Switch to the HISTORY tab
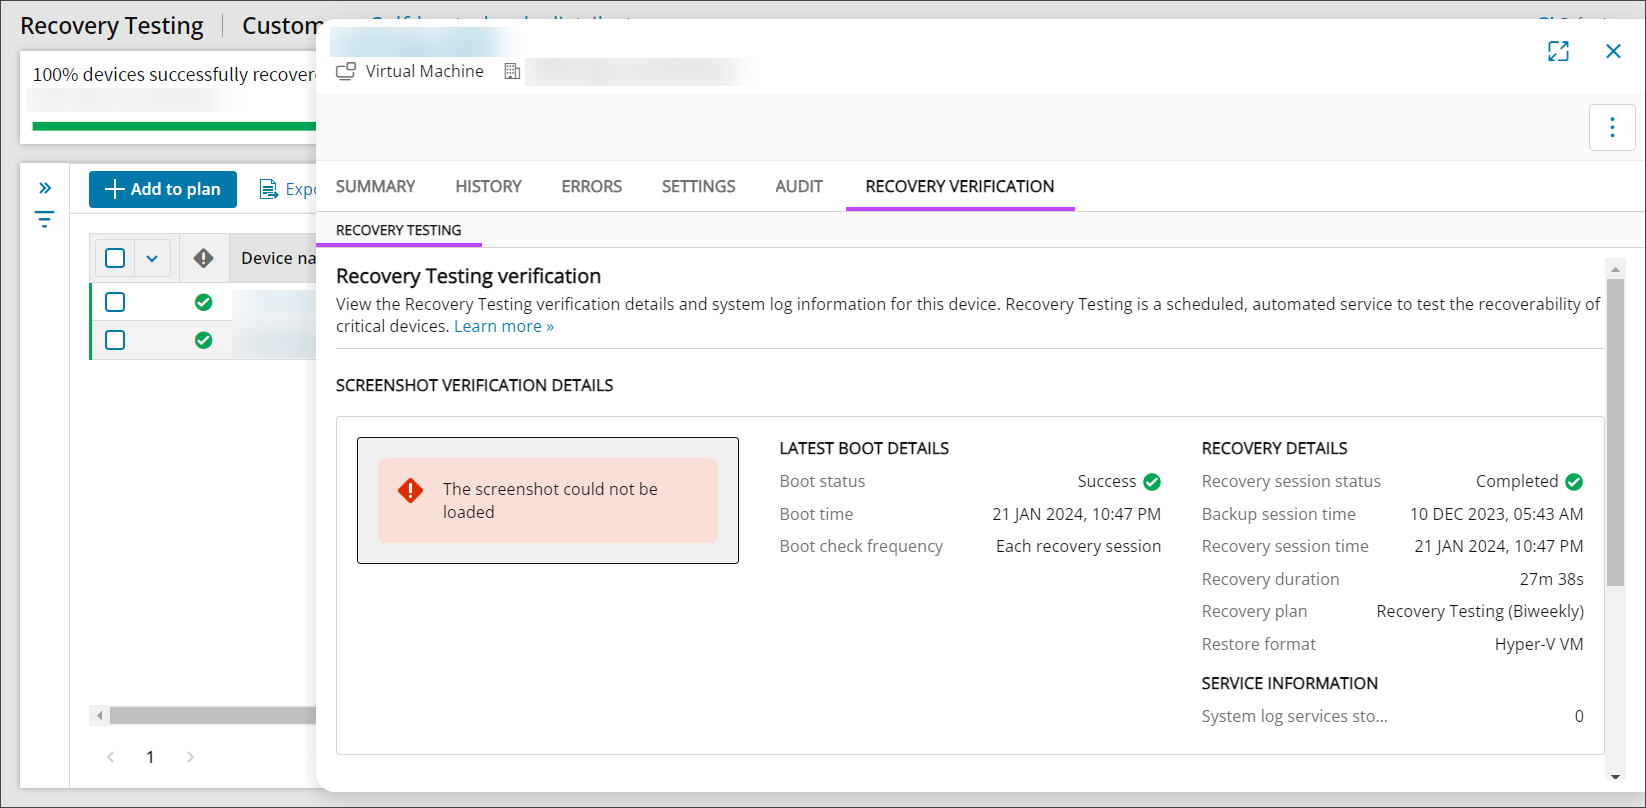 tap(488, 186)
